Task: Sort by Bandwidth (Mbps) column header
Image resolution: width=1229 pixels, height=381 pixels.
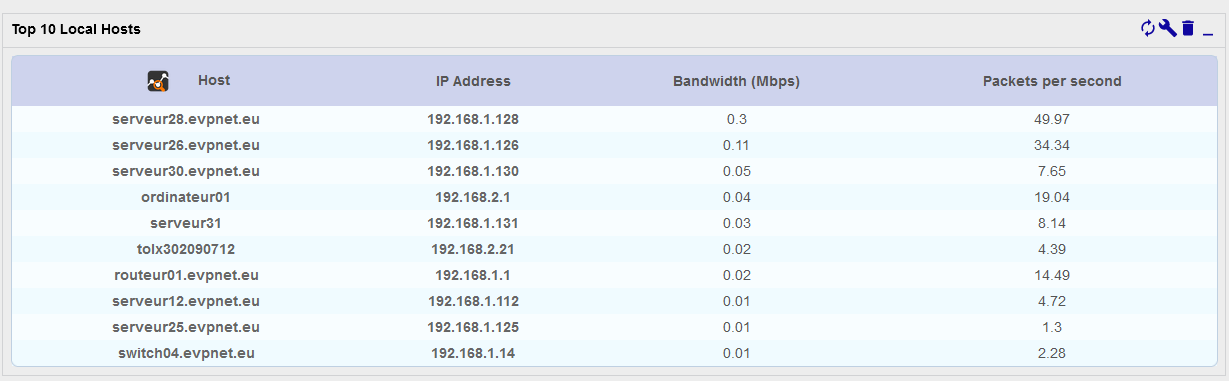Action: pos(737,81)
